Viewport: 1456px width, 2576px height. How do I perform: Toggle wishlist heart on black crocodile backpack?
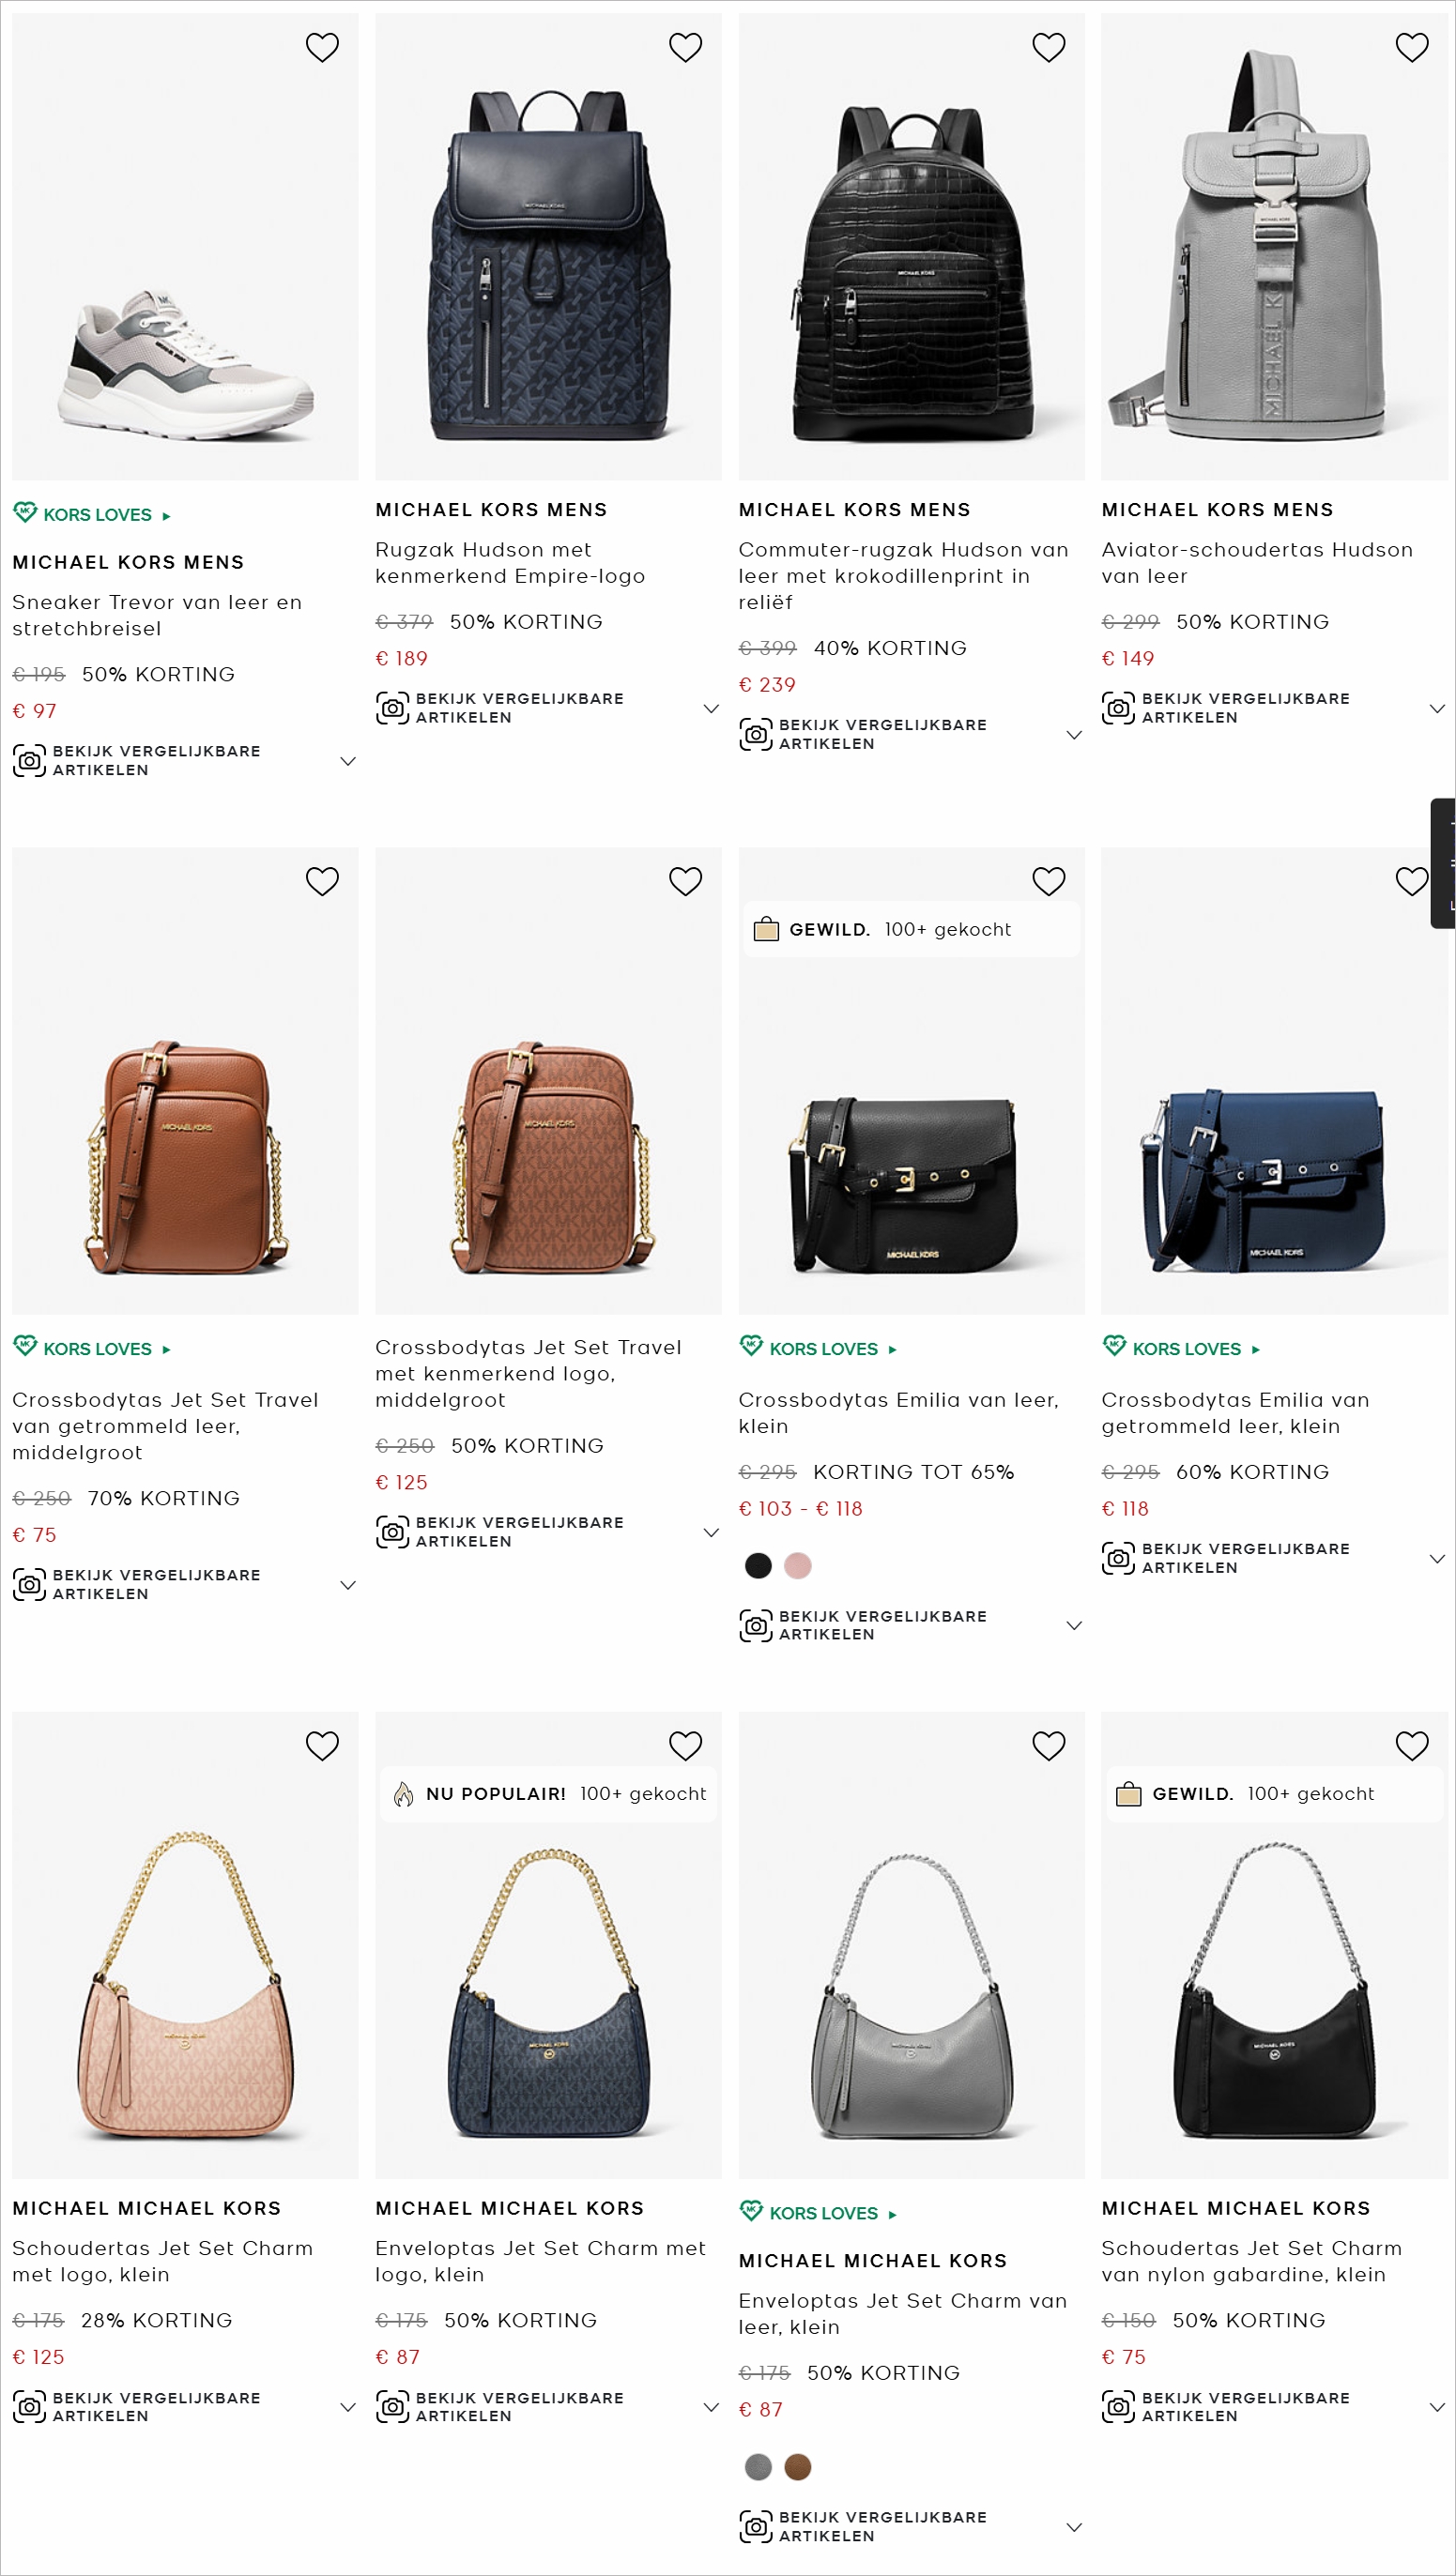pyautogui.click(x=1048, y=47)
